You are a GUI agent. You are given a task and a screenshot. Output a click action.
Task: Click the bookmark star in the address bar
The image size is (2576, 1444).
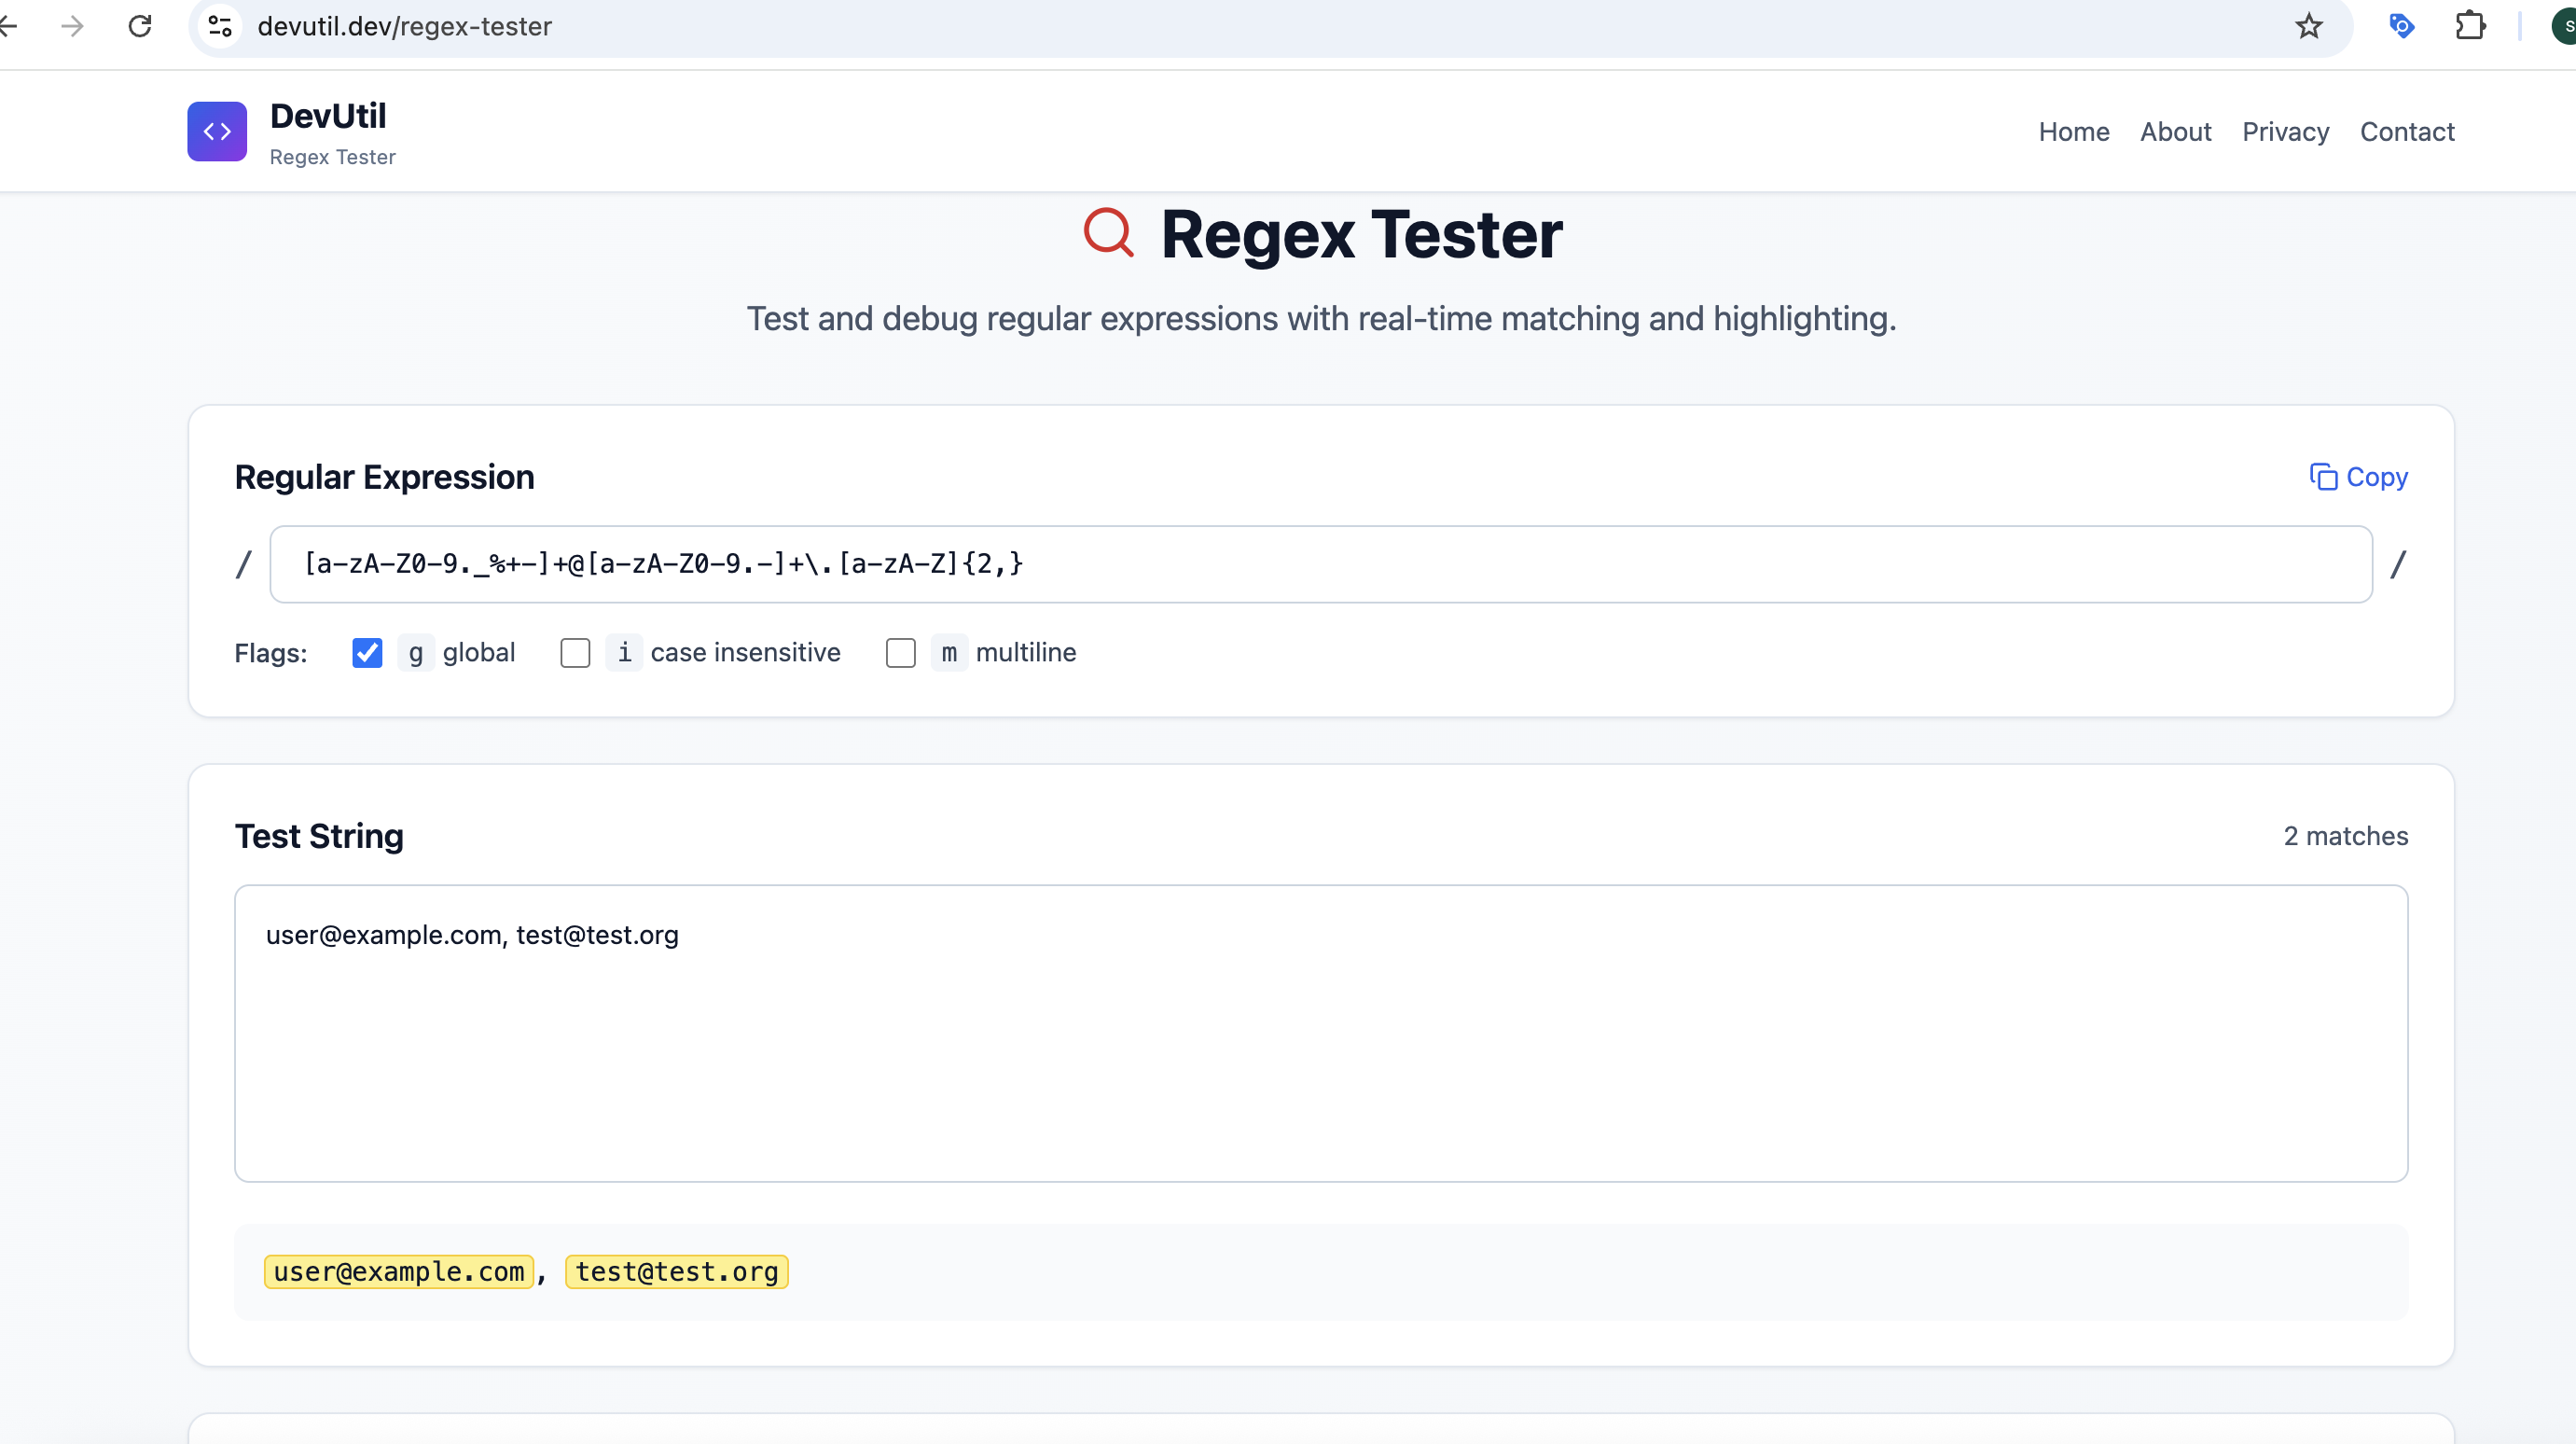pos(2308,26)
